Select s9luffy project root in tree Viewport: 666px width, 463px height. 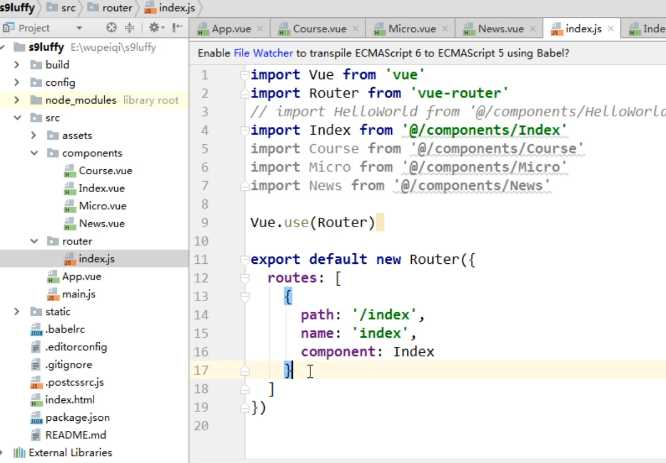[46, 47]
